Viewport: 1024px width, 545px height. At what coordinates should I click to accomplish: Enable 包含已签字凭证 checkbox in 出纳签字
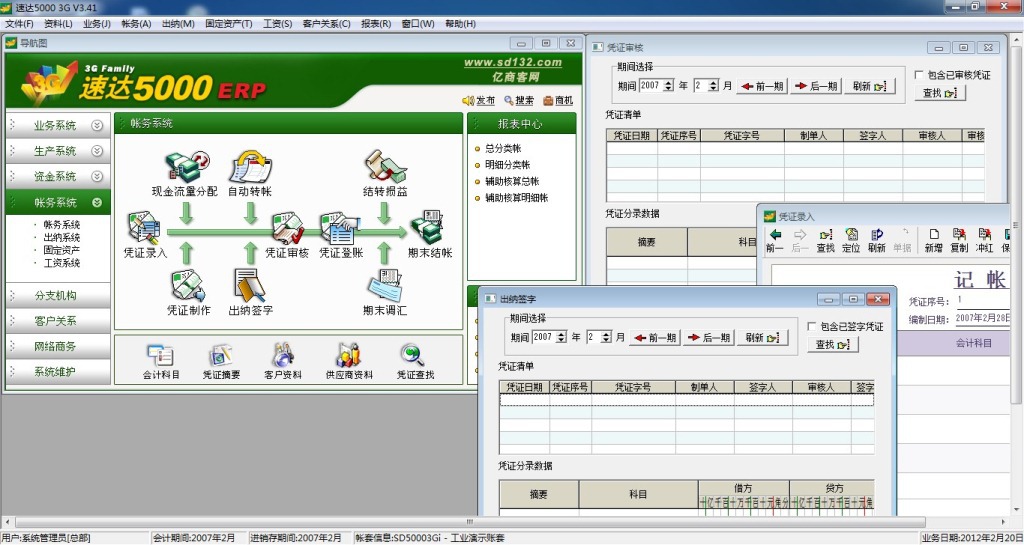[812, 326]
